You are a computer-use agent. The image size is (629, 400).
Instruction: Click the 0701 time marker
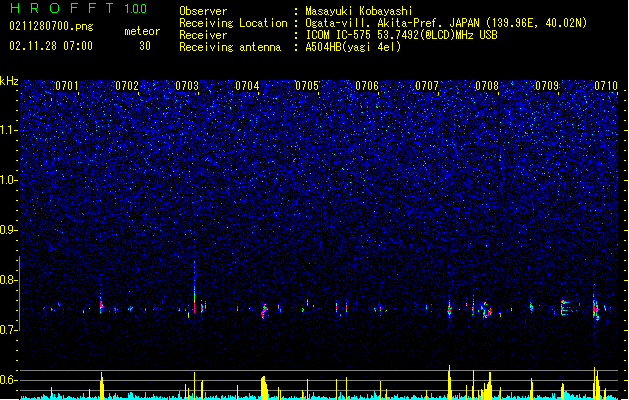pos(67,86)
